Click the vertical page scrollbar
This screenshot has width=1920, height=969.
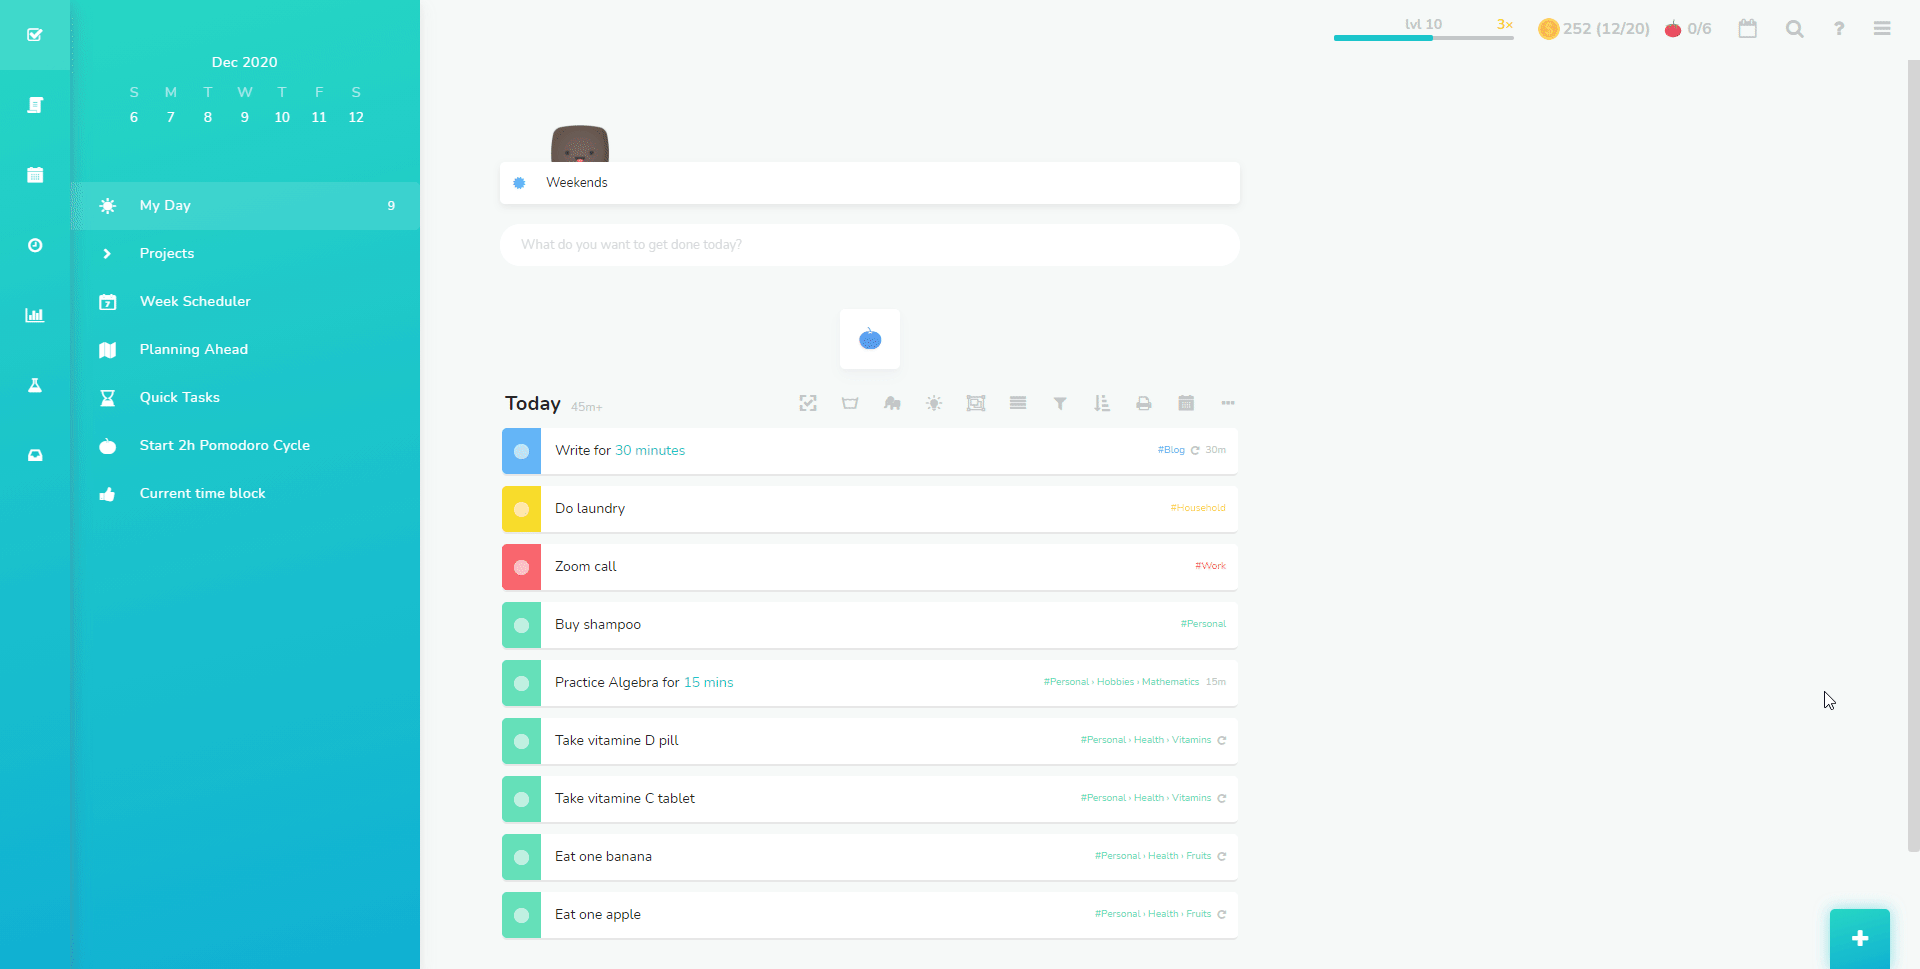pyautogui.click(x=1913, y=455)
